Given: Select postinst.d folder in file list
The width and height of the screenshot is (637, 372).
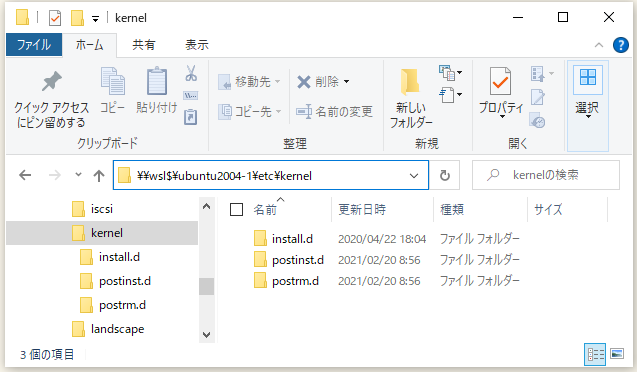Looking at the screenshot, I should 297,260.
